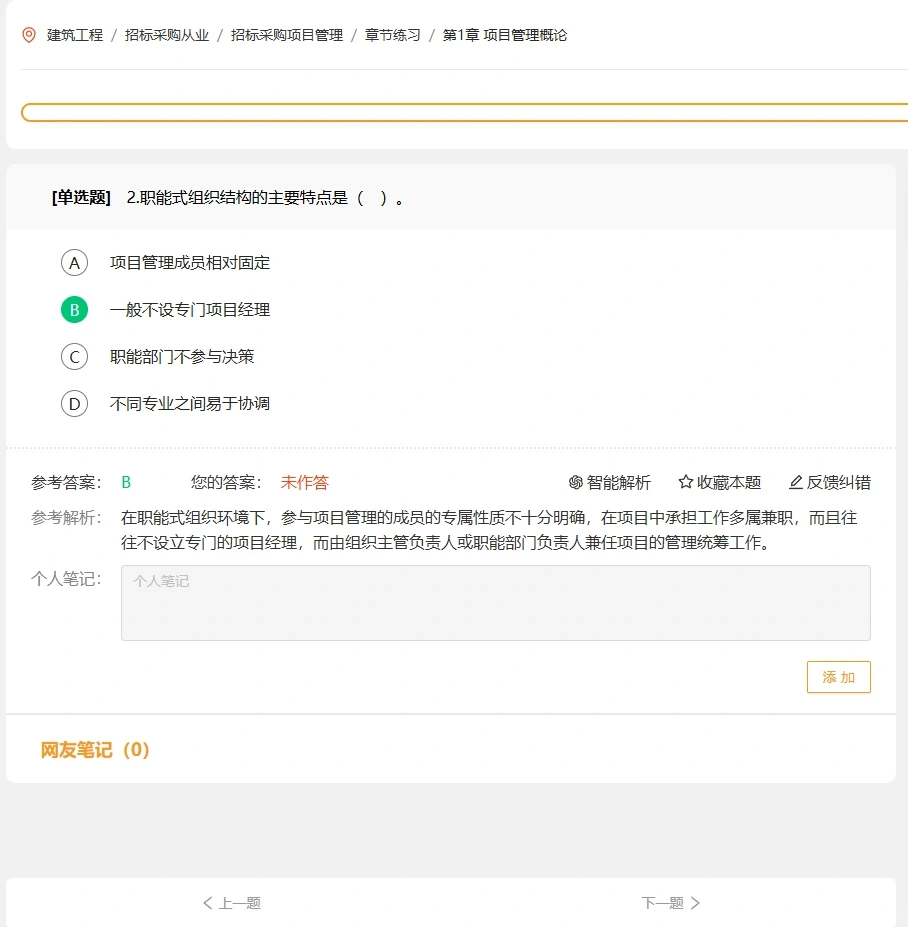908x927 pixels.
Task: Open 第1章 项目管理概论 breadcrumb
Action: click(504, 33)
